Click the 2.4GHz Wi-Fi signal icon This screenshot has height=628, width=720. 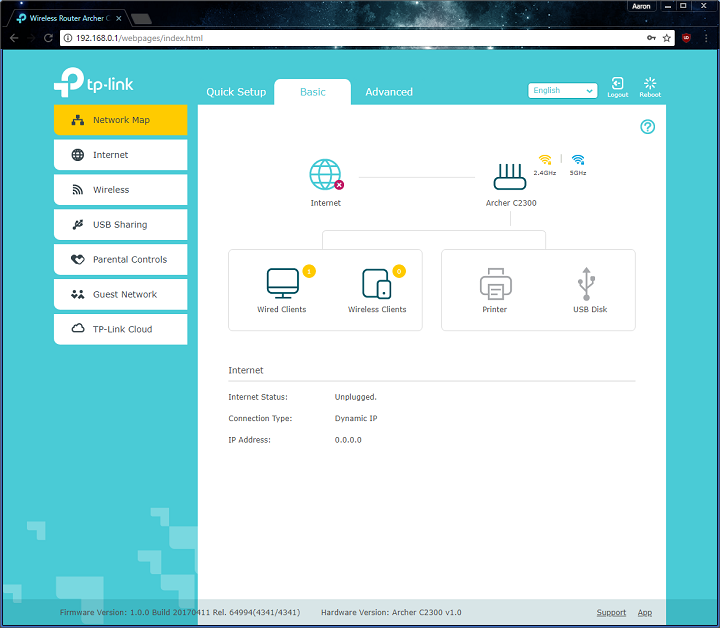point(545,160)
